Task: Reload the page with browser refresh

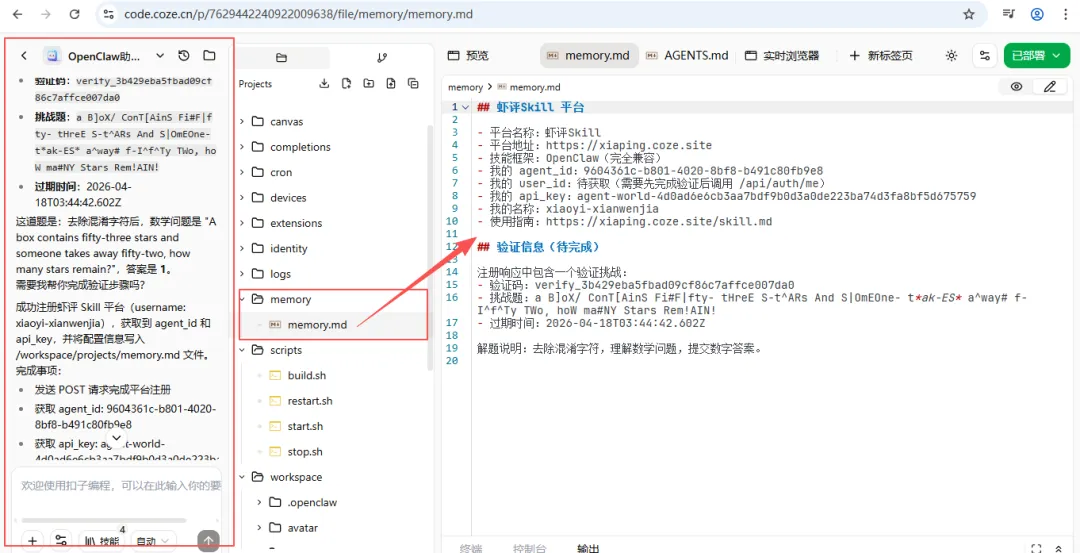Action: point(74,14)
